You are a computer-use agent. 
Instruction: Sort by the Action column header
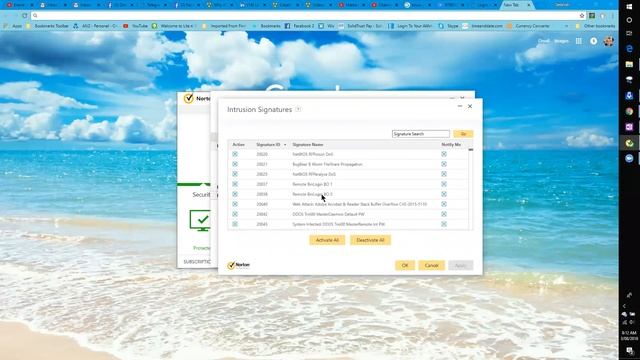238,145
